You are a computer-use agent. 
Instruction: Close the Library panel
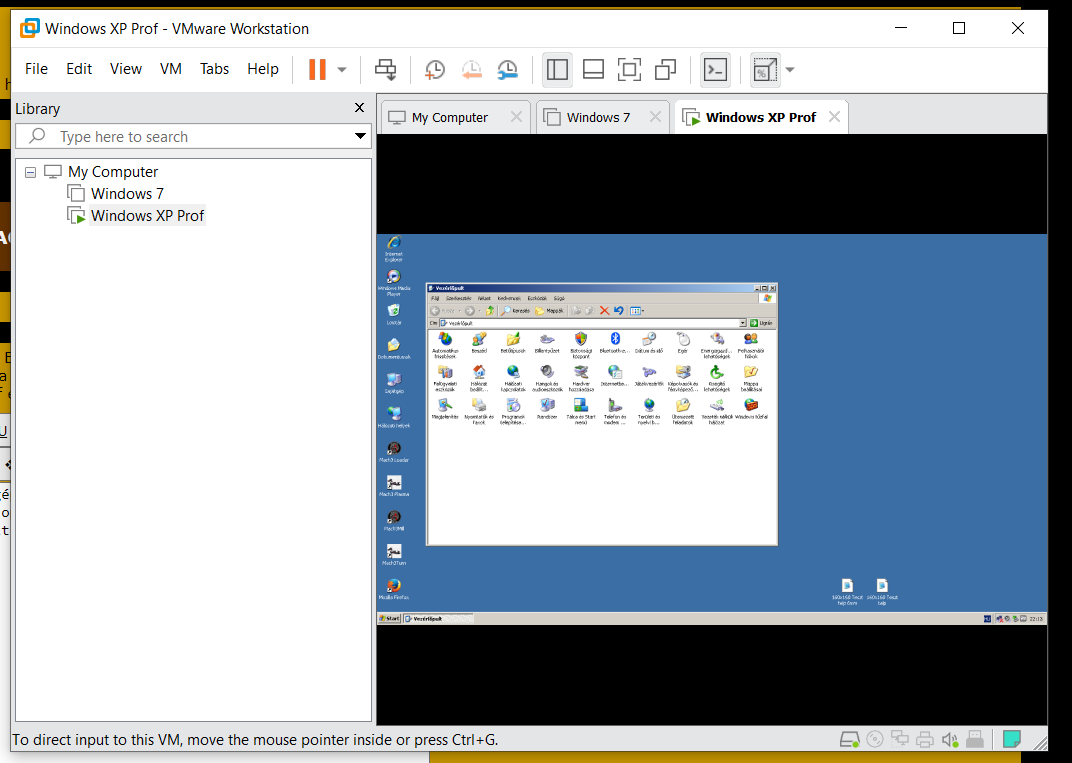[x=360, y=108]
